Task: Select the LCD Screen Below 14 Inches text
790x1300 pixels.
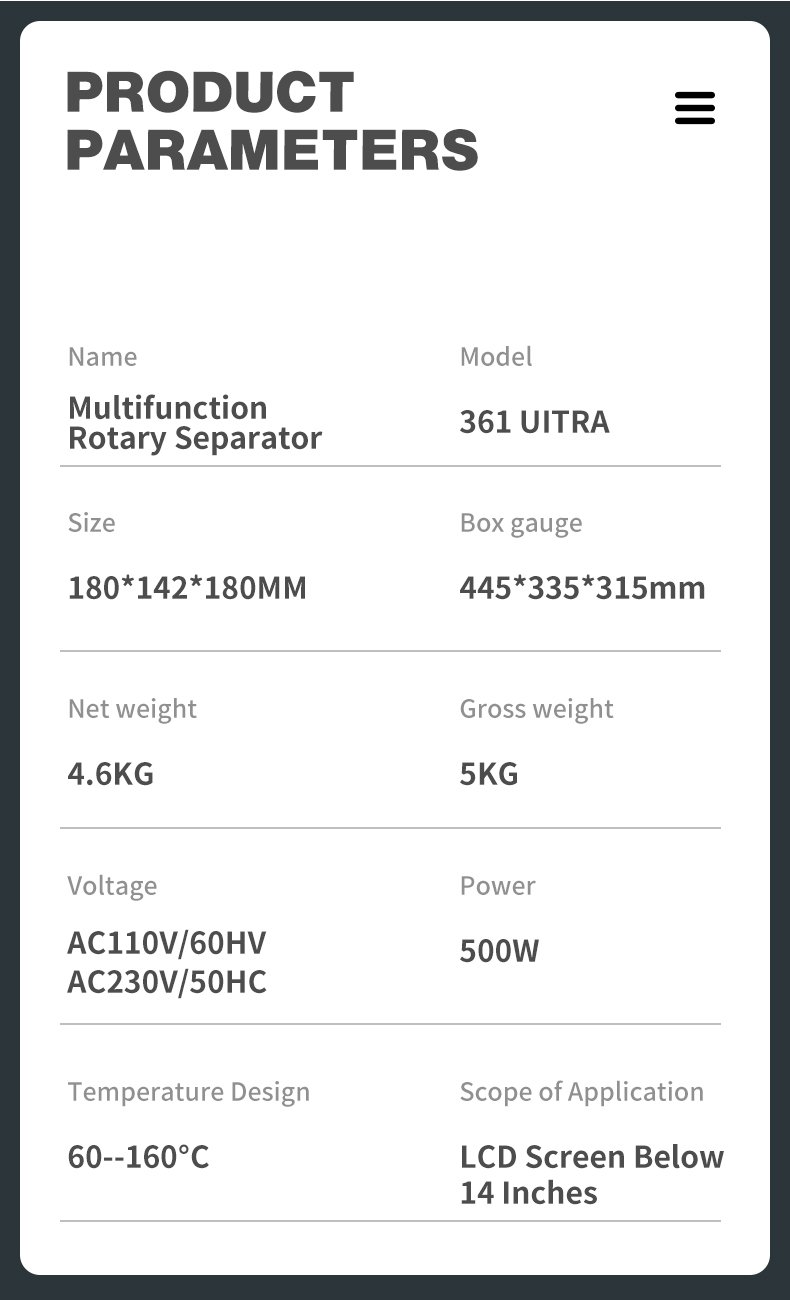Action: [x=591, y=1175]
